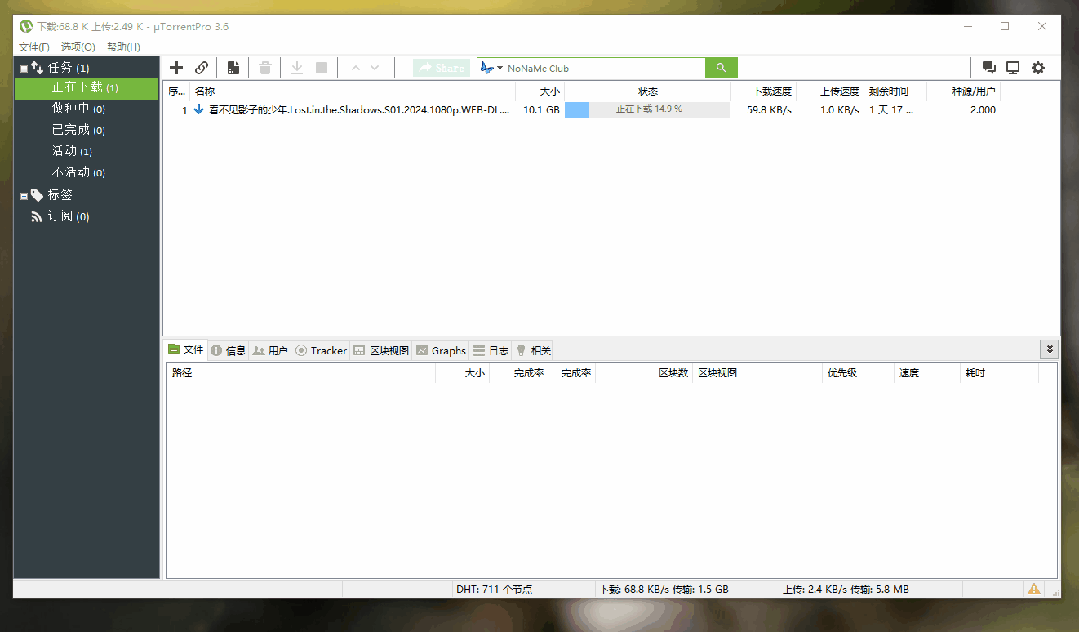The width and height of the screenshot is (1079, 632).
Task: Click the tag icon next to 标签
Action: pos(37,195)
